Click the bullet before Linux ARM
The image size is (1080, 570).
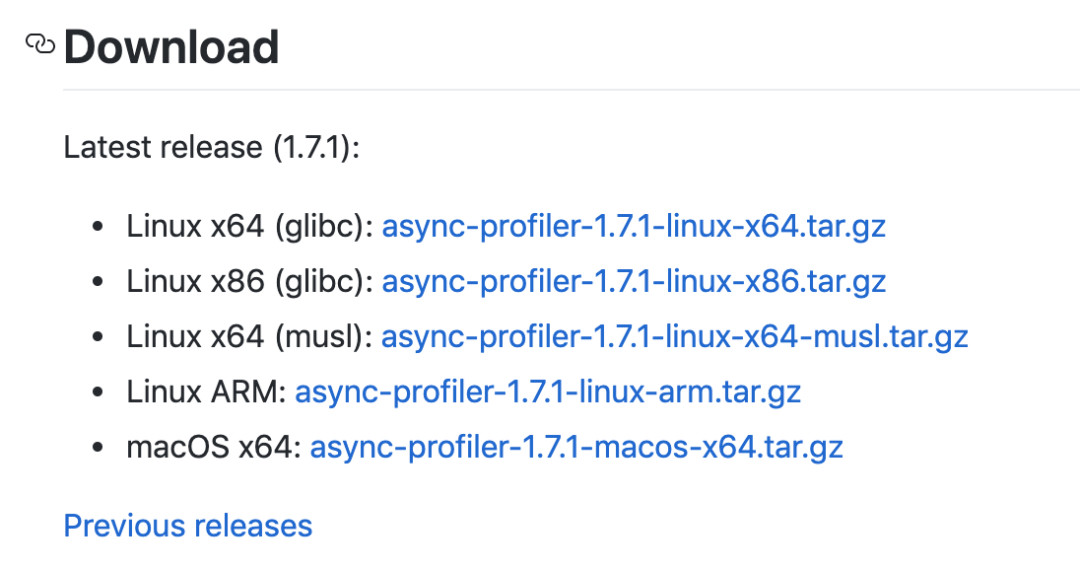point(98,392)
